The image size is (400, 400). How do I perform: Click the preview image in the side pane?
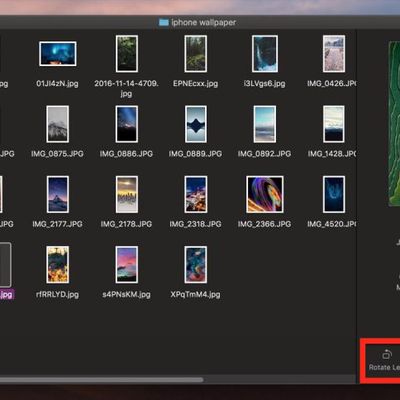pyautogui.click(x=394, y=123)
